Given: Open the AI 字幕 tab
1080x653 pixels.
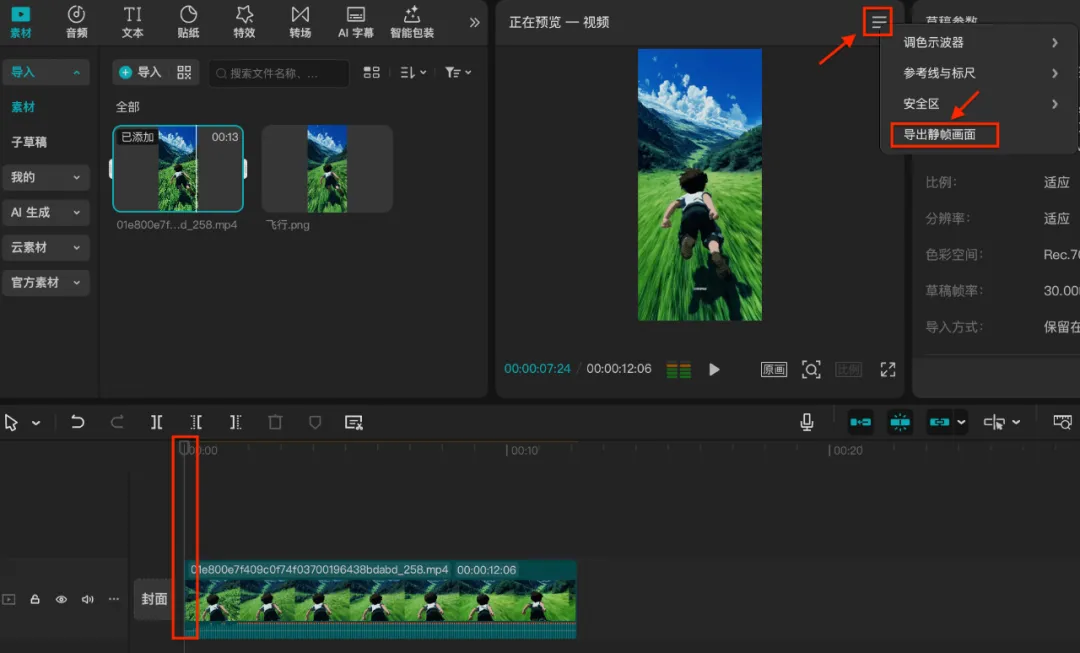Looking at the screenshot, I should click(x=355, y=22).
